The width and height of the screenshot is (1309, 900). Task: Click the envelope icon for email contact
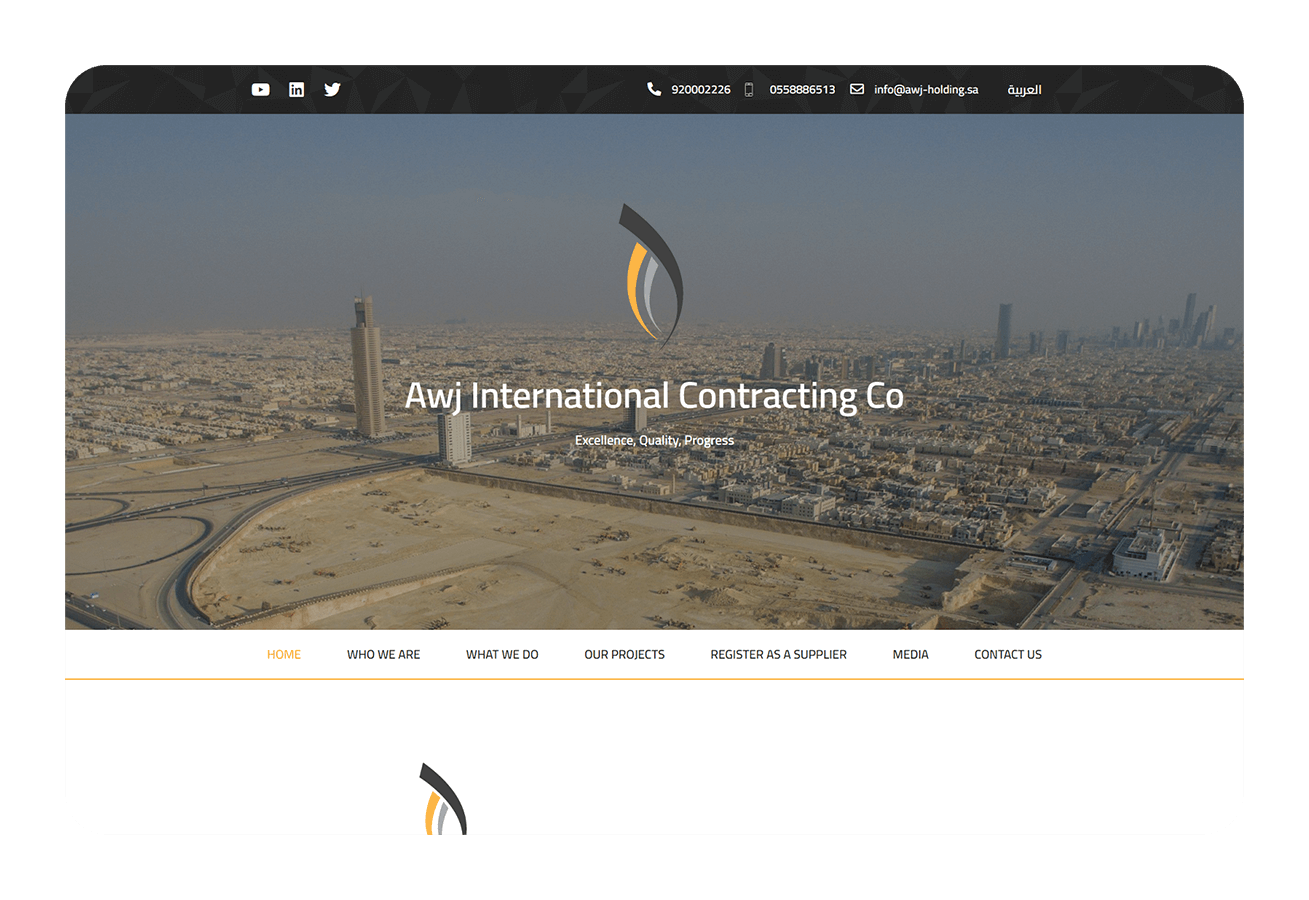[x=856, y=89]
